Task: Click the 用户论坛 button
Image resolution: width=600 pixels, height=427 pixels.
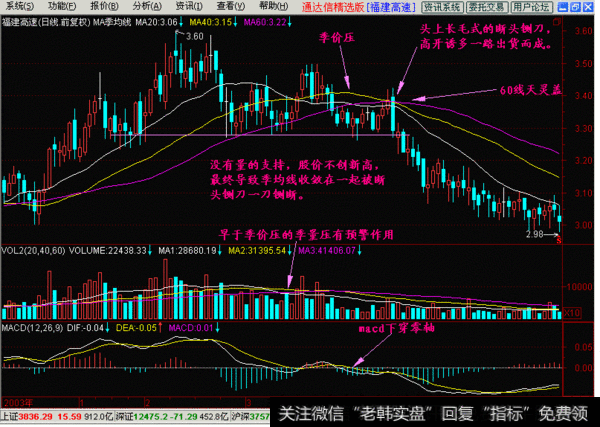Action: point(531,7)
